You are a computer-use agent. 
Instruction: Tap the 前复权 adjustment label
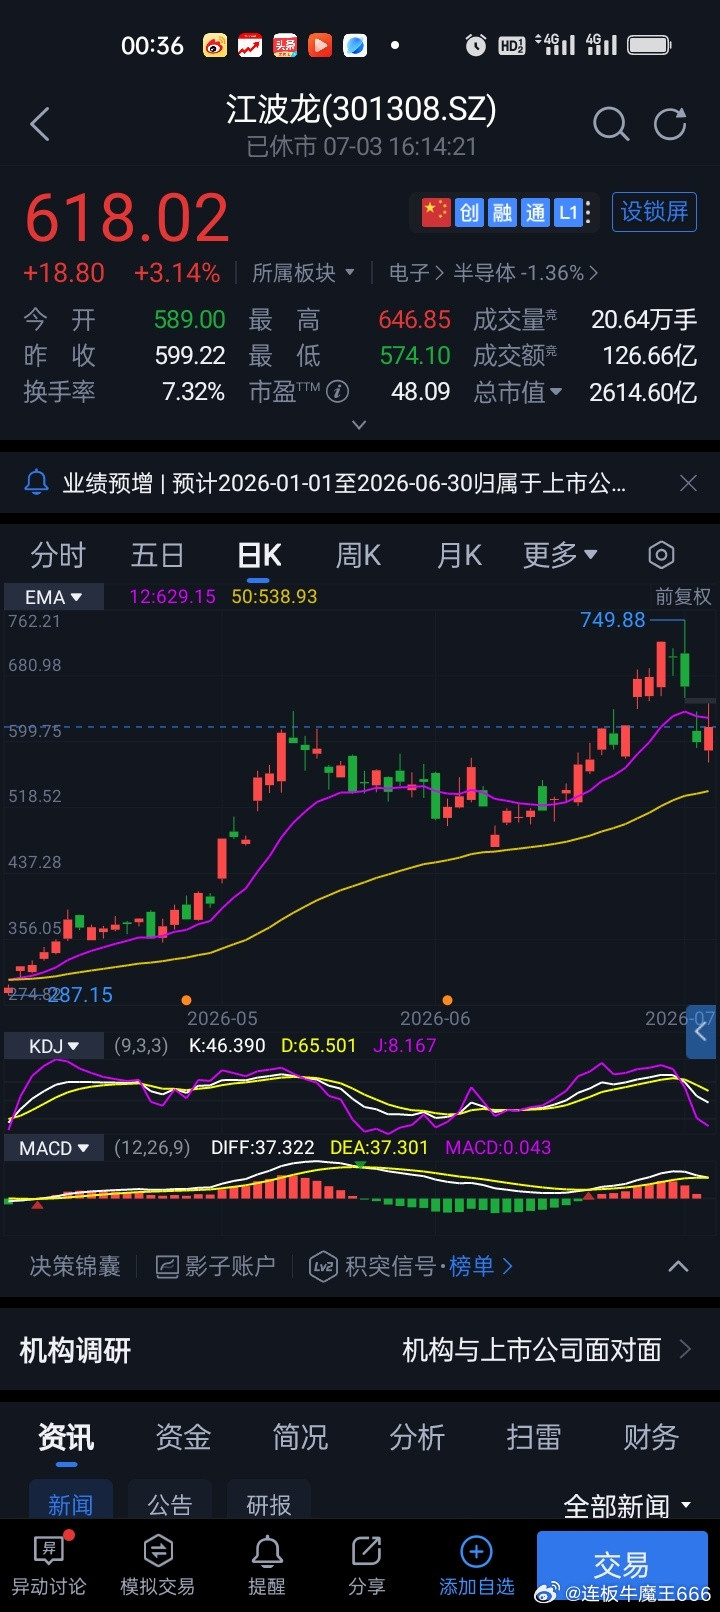(x=683, y=597)
